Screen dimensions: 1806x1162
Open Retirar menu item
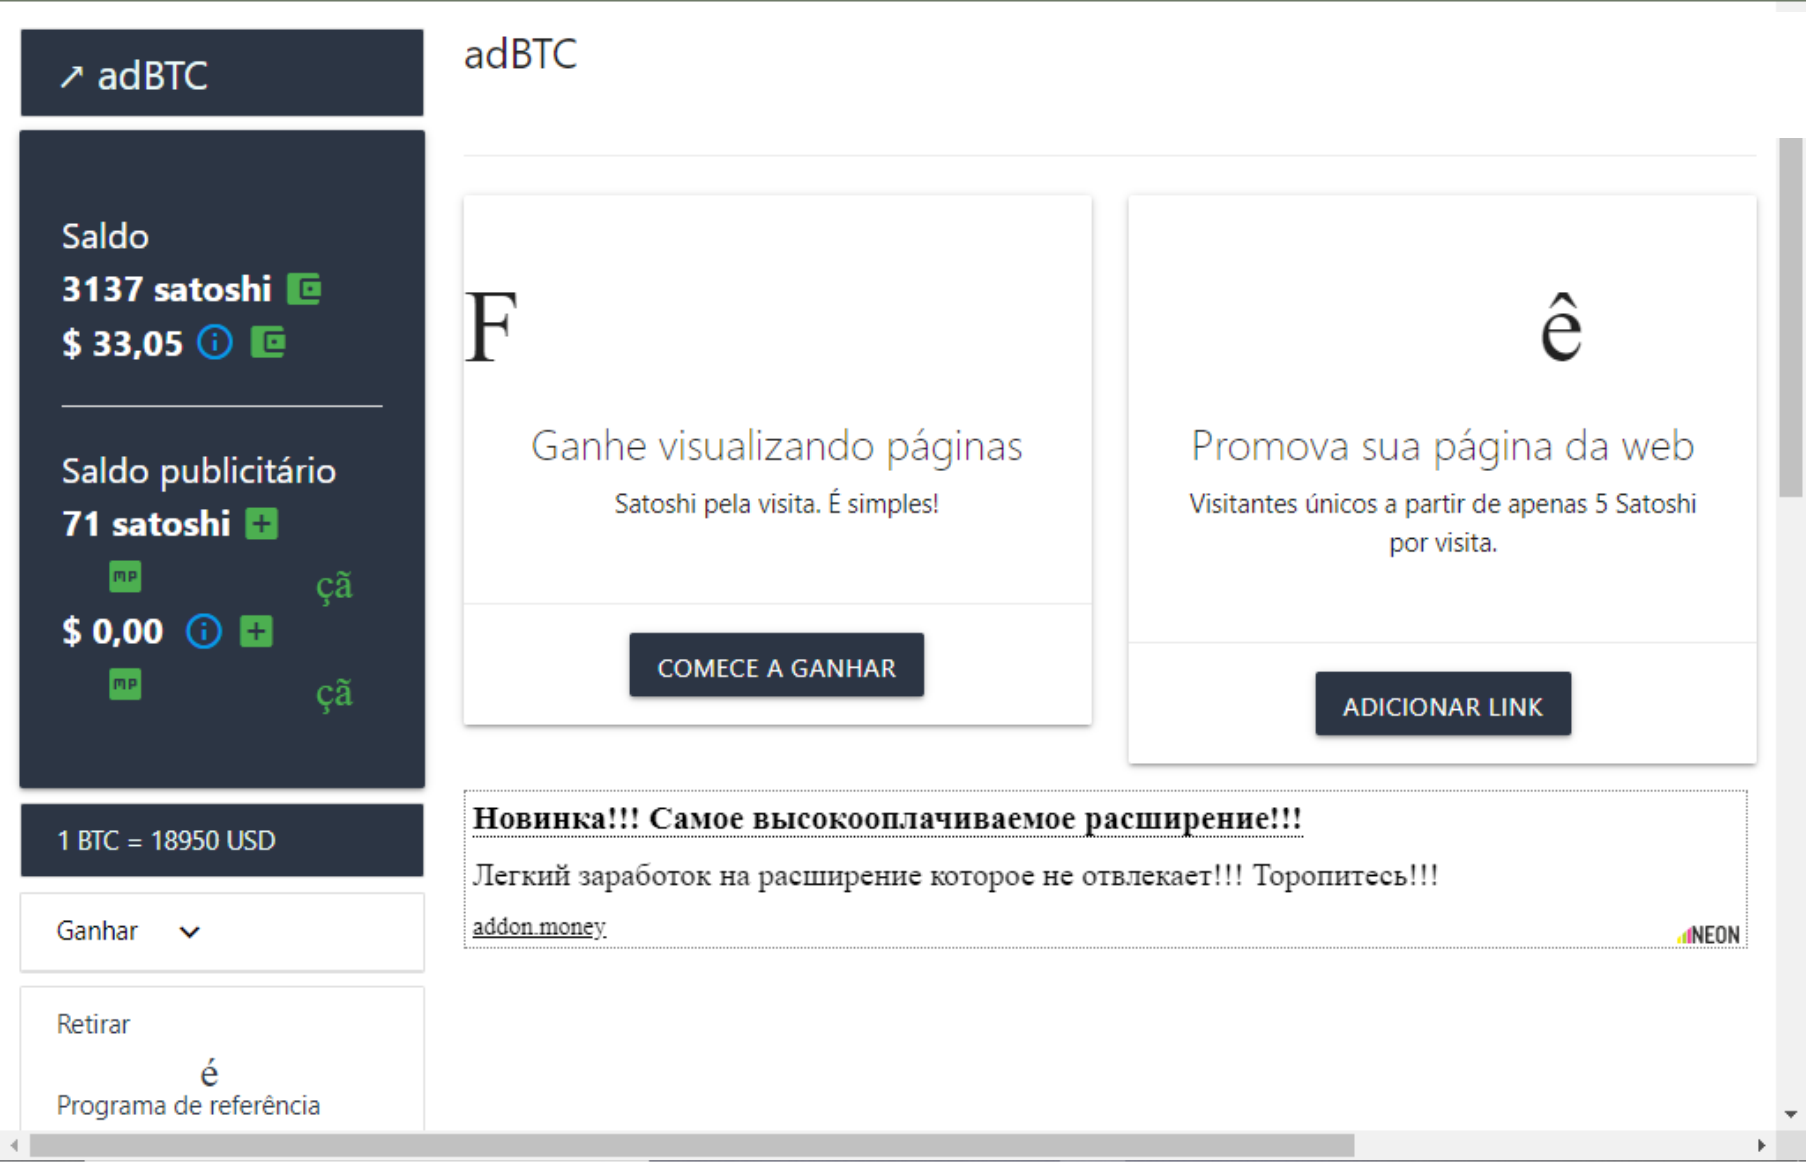[x=93, y=1024]
